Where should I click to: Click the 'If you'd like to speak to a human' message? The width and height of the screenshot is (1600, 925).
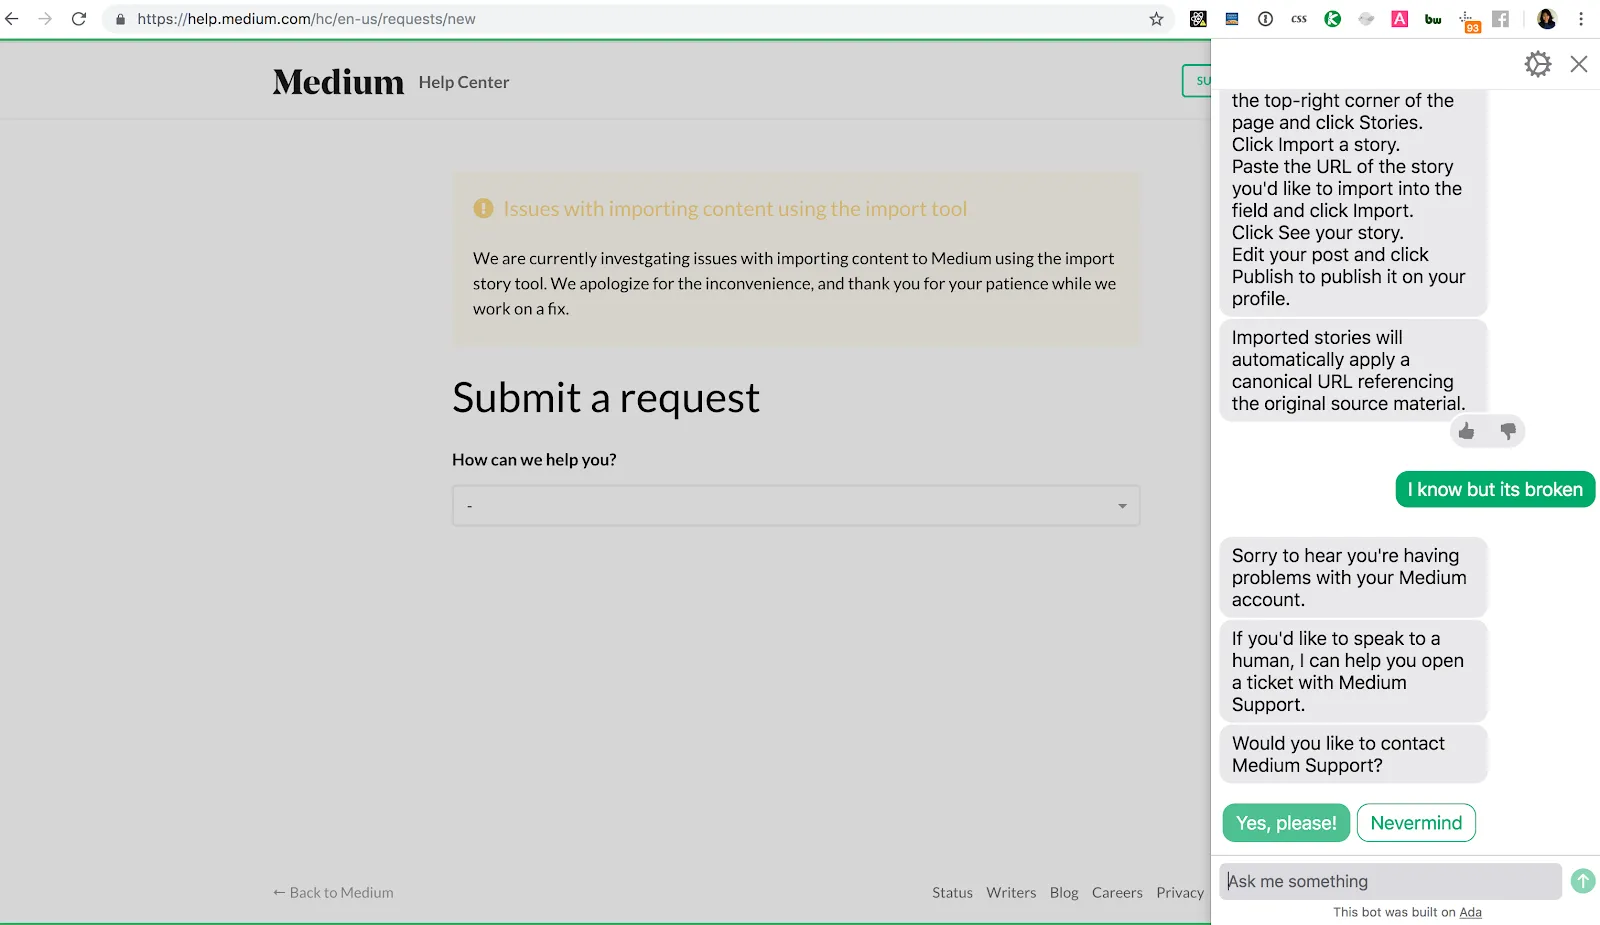(1353, 671)
